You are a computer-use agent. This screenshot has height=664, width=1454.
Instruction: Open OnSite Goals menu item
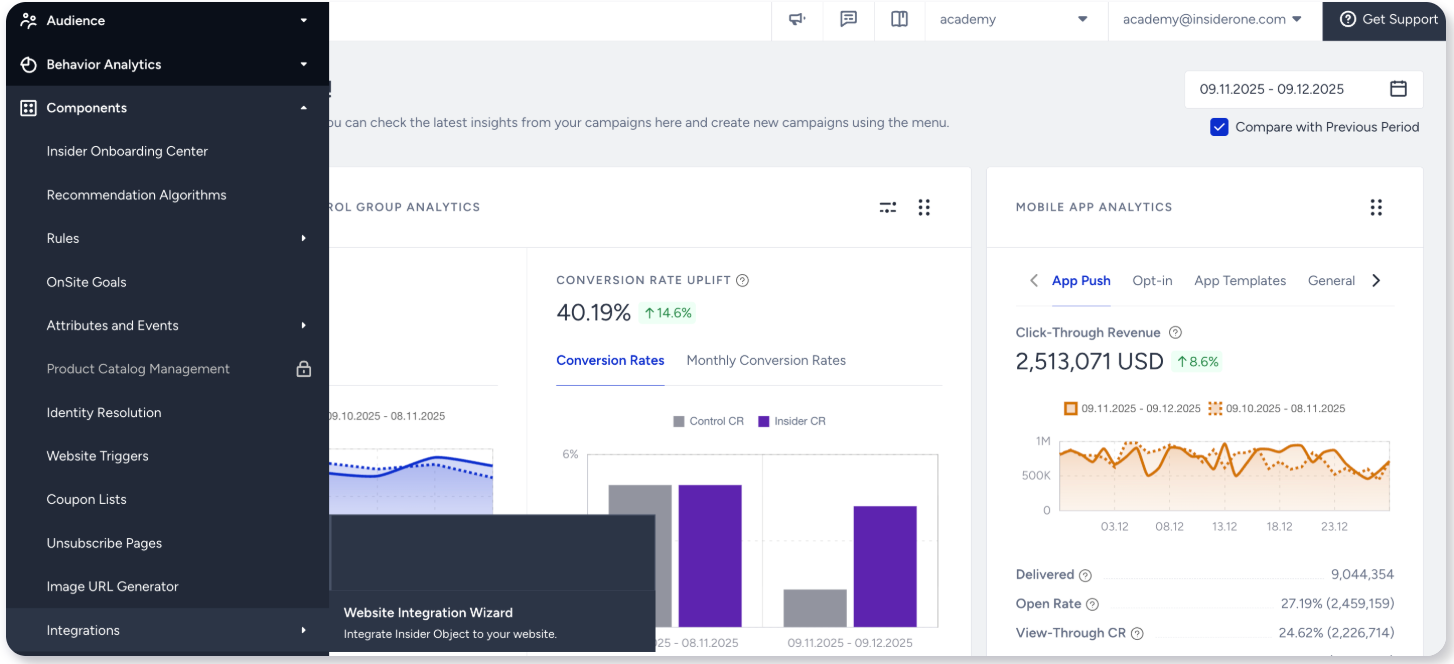point(86,282)
